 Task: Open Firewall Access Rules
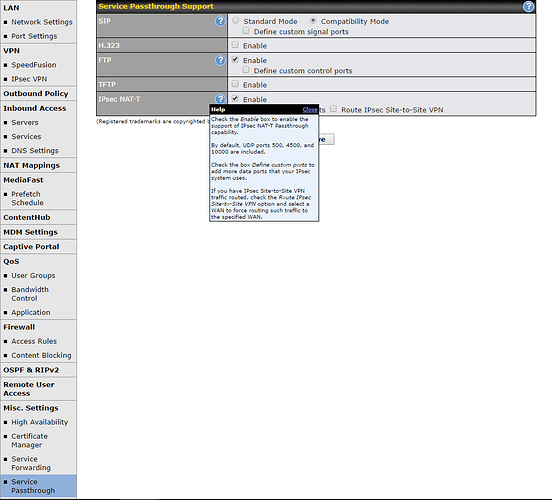tap(34, 341)
